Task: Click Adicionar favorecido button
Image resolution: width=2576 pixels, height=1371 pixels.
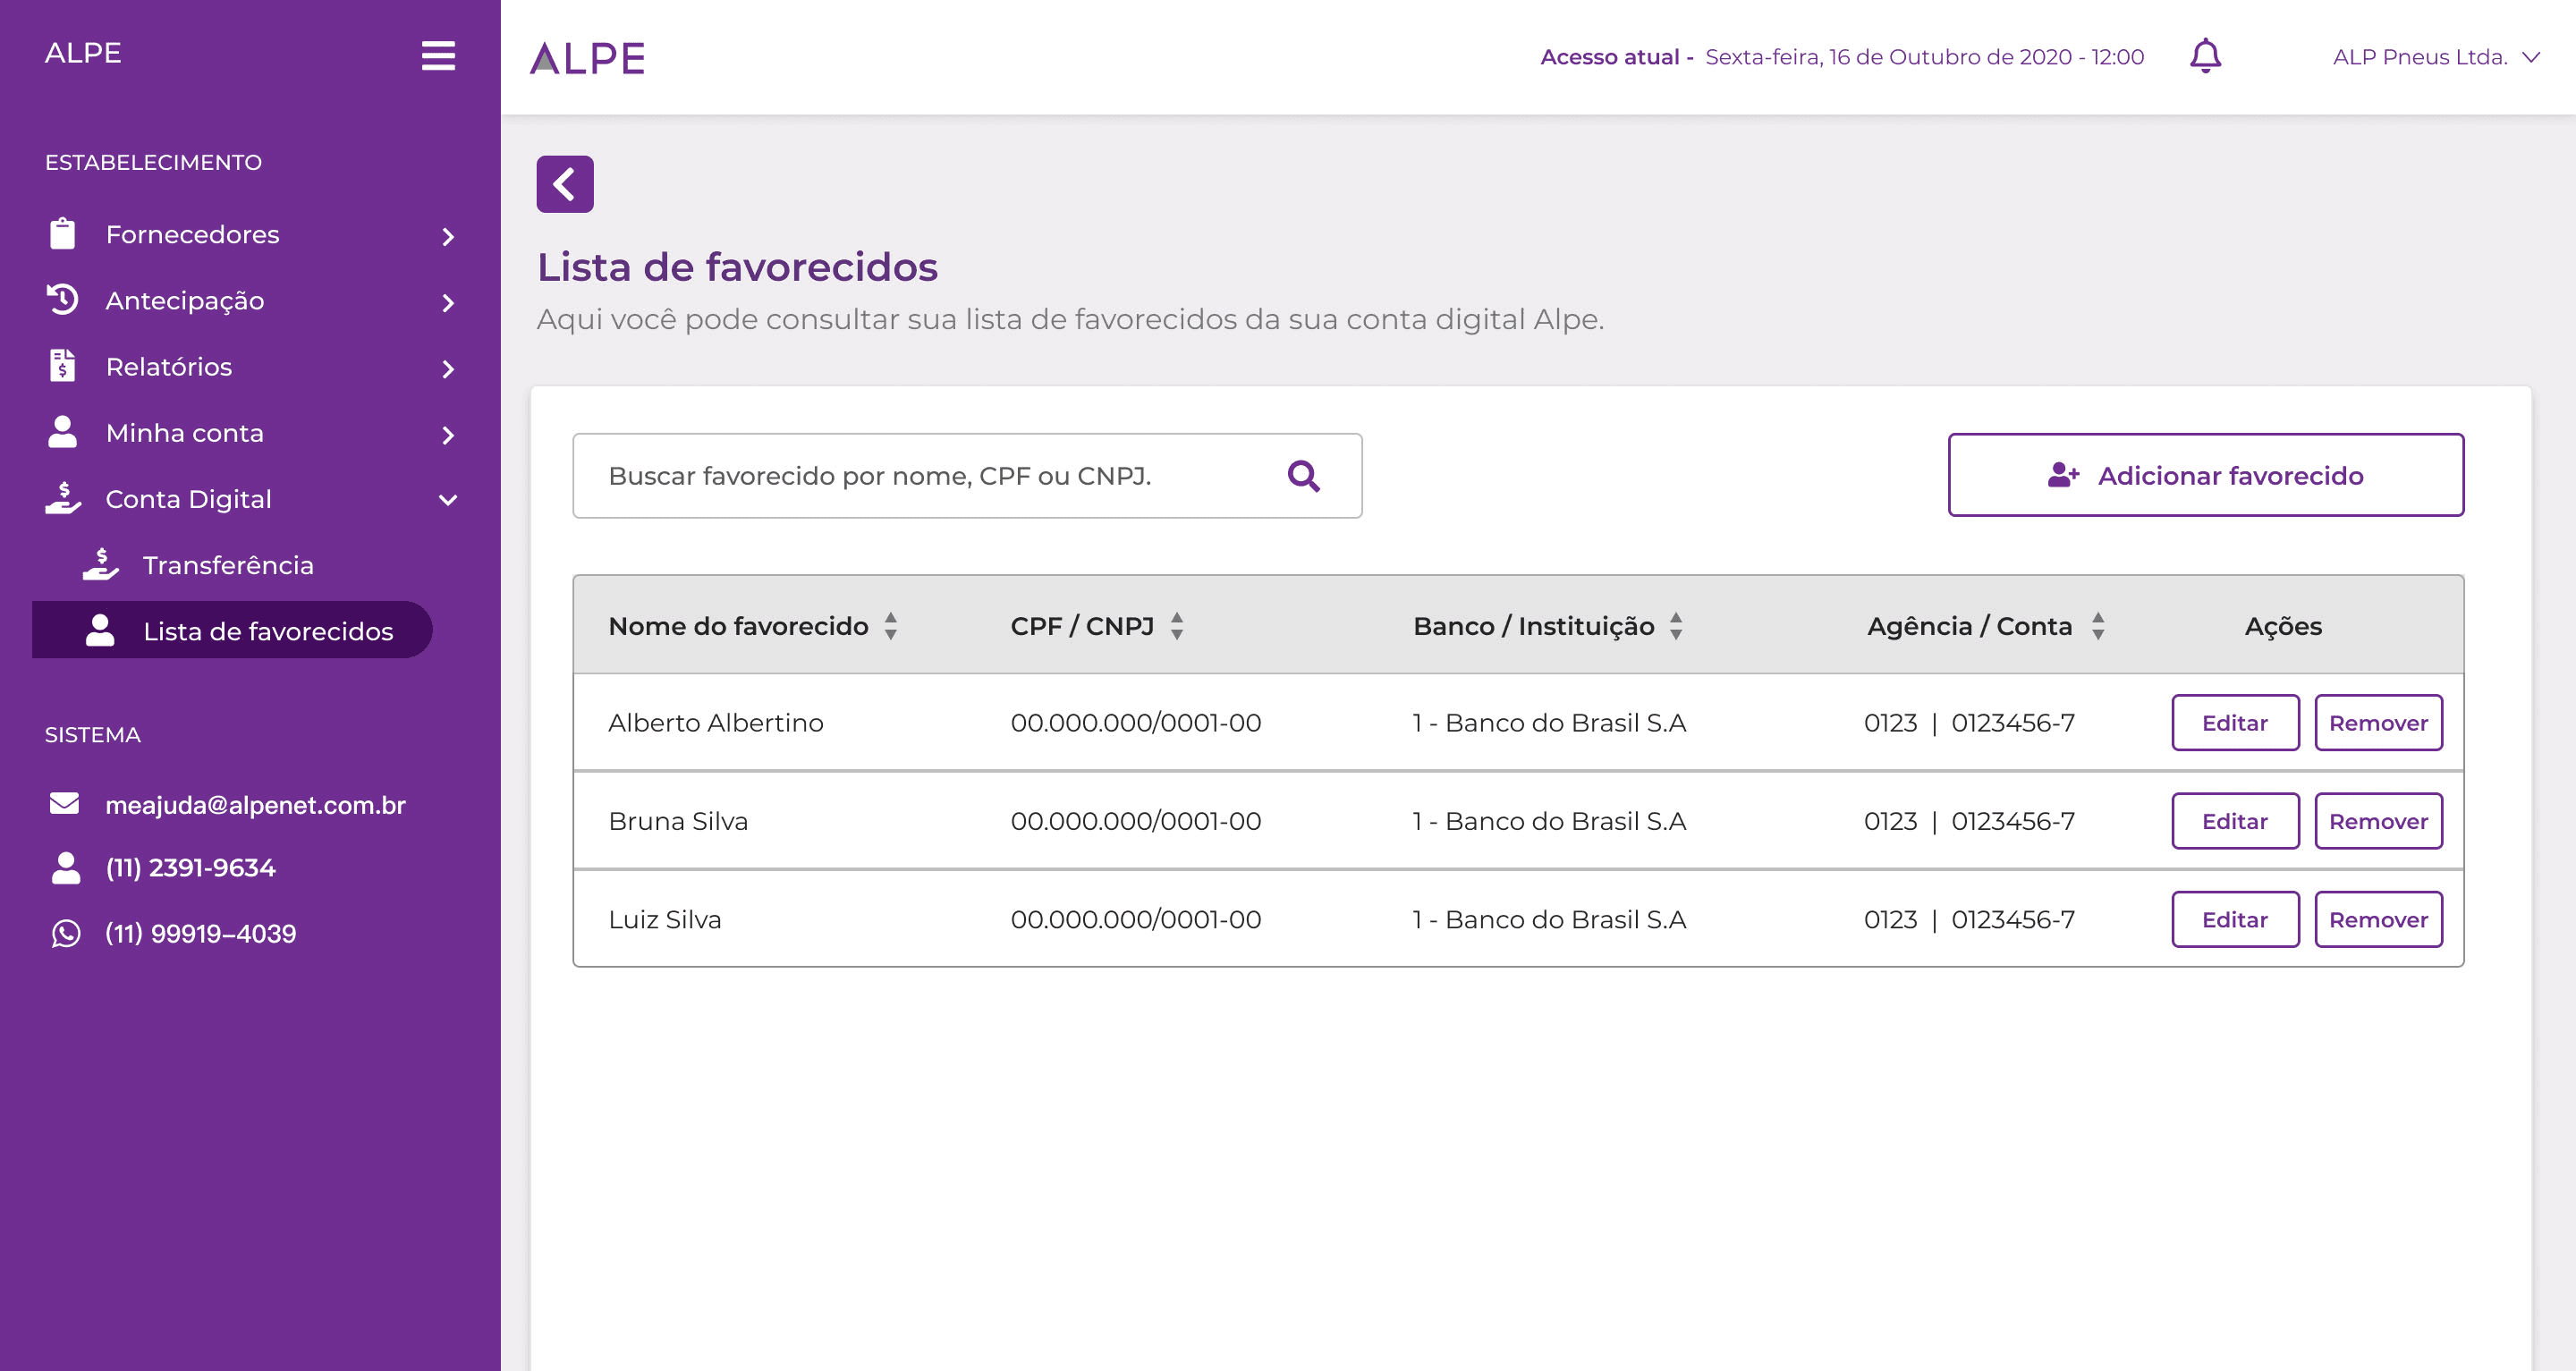Action: point(2205,475)
